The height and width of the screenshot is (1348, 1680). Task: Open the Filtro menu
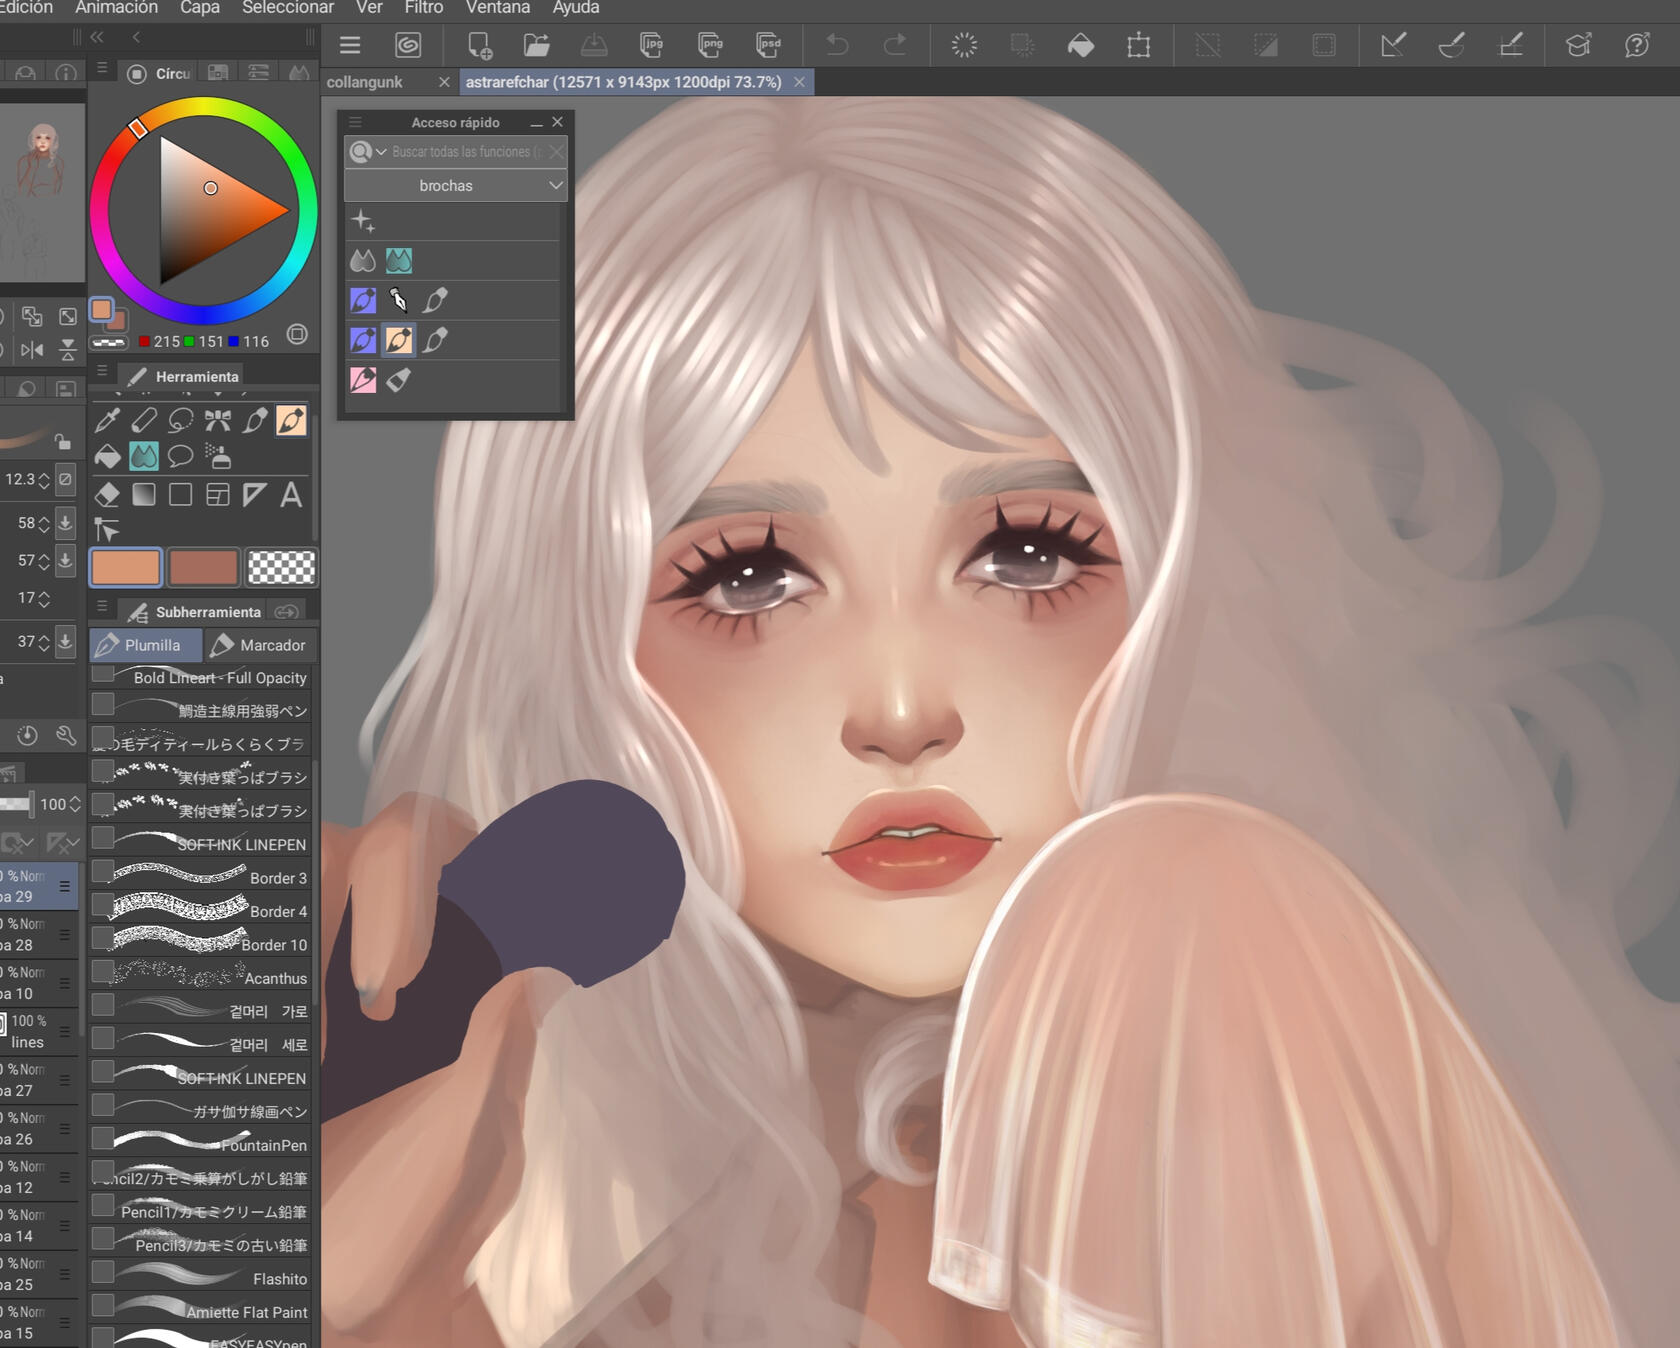(x=423, y=8)
